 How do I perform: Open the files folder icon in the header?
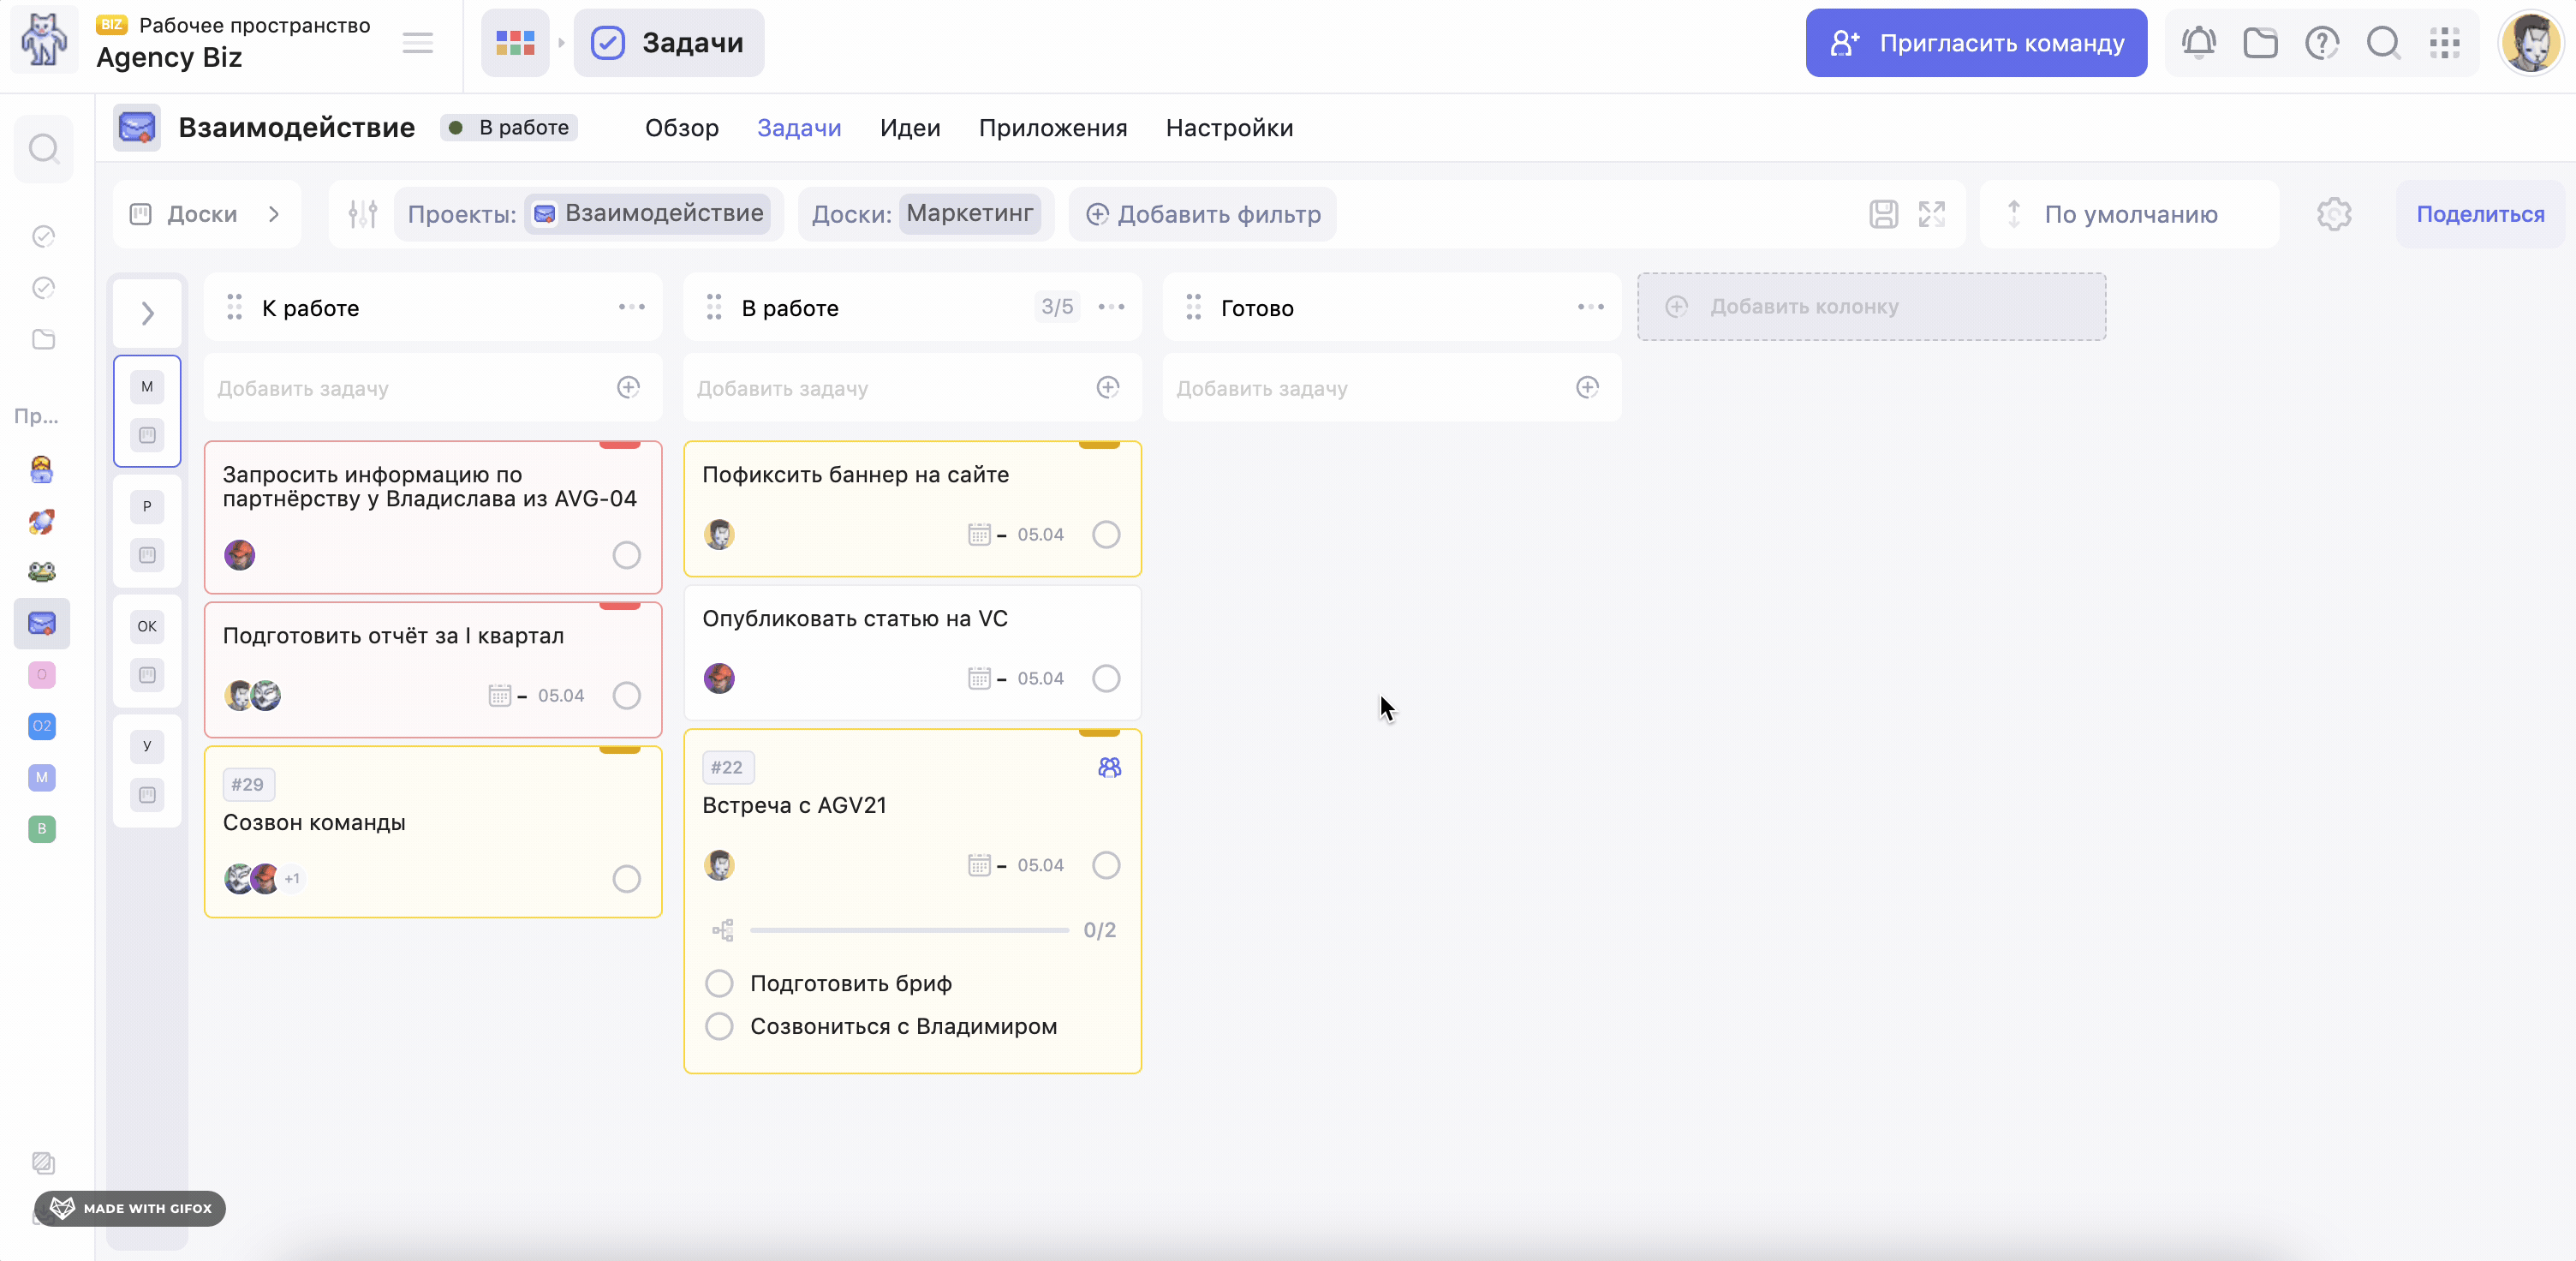click(x=2260, y=43)
